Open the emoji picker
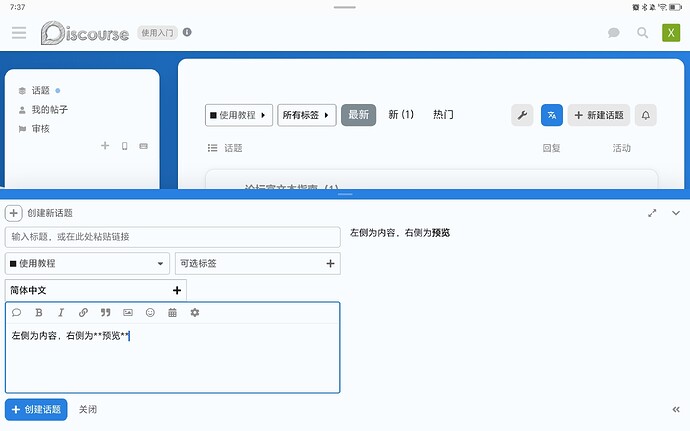The image size is (690, 431). pyautogui.click(x=150, y=313)
